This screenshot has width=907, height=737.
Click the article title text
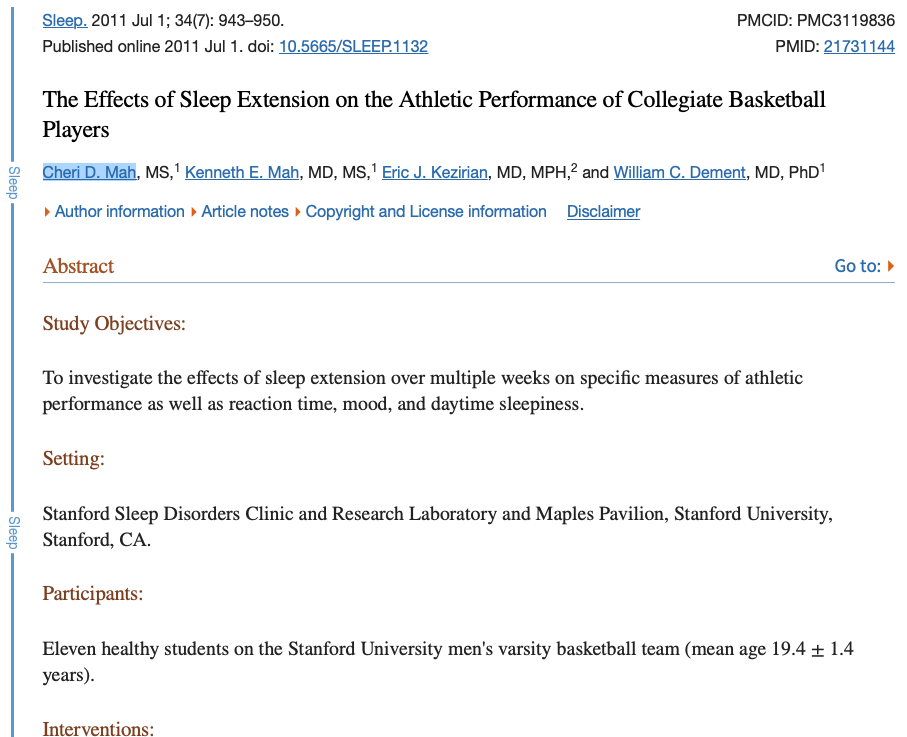pyautogui.click(x=434, y=115)
